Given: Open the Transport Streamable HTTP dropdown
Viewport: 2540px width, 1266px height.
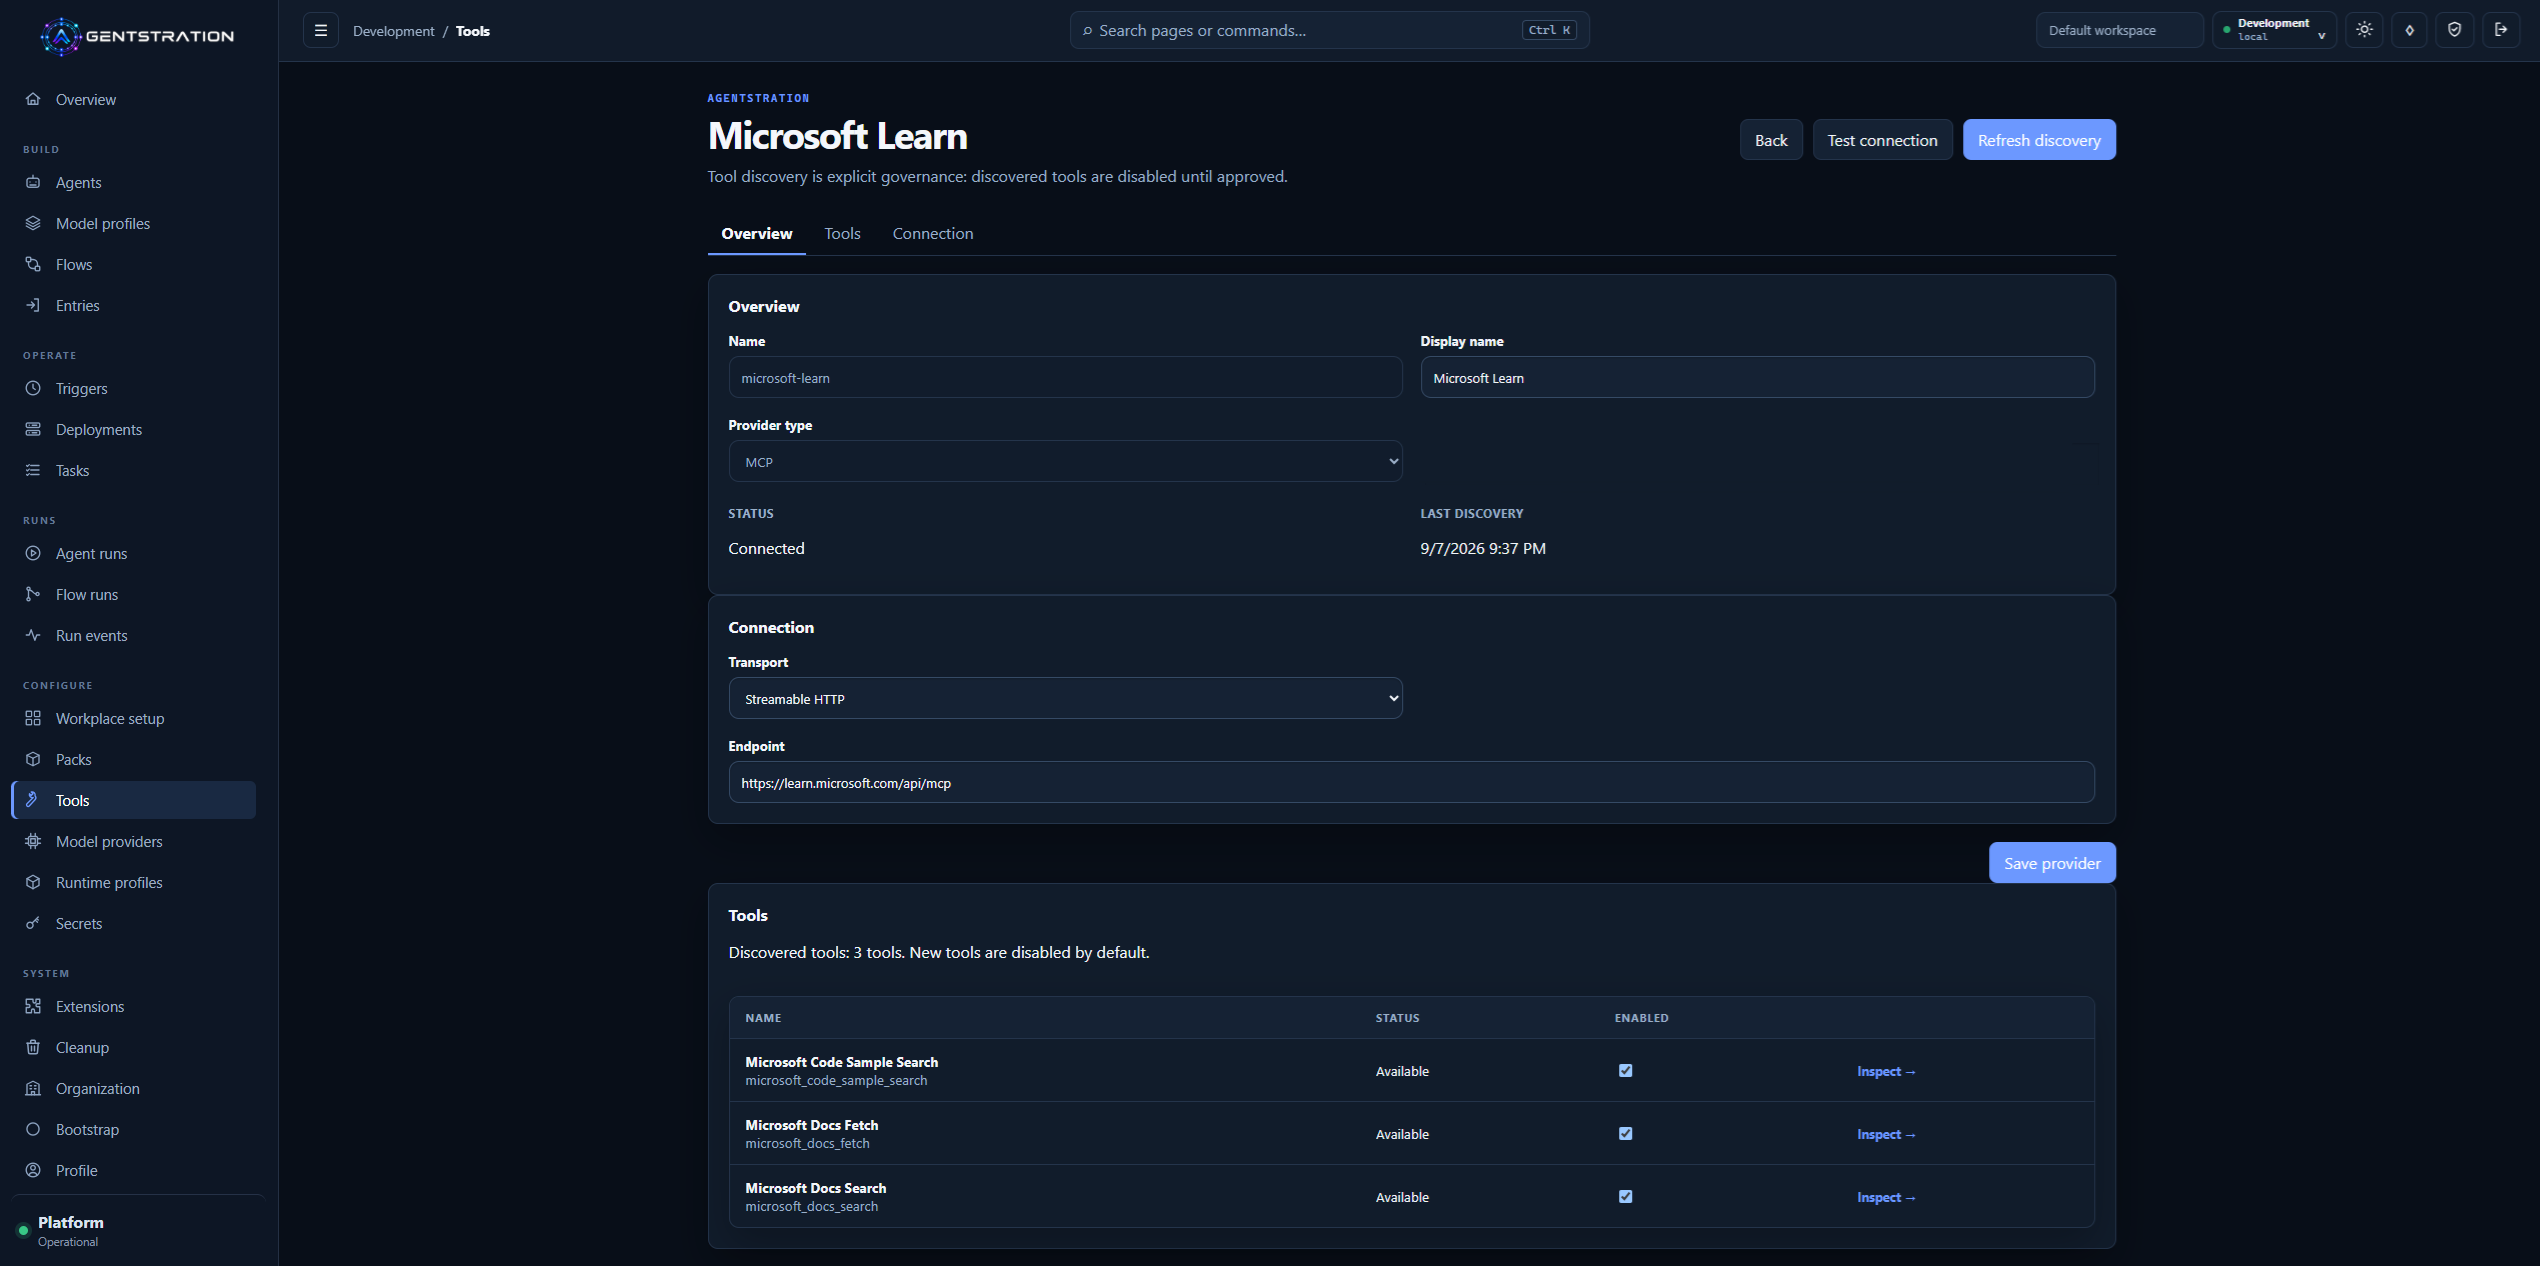Looking at the screenshot, I should [1065, 698].
